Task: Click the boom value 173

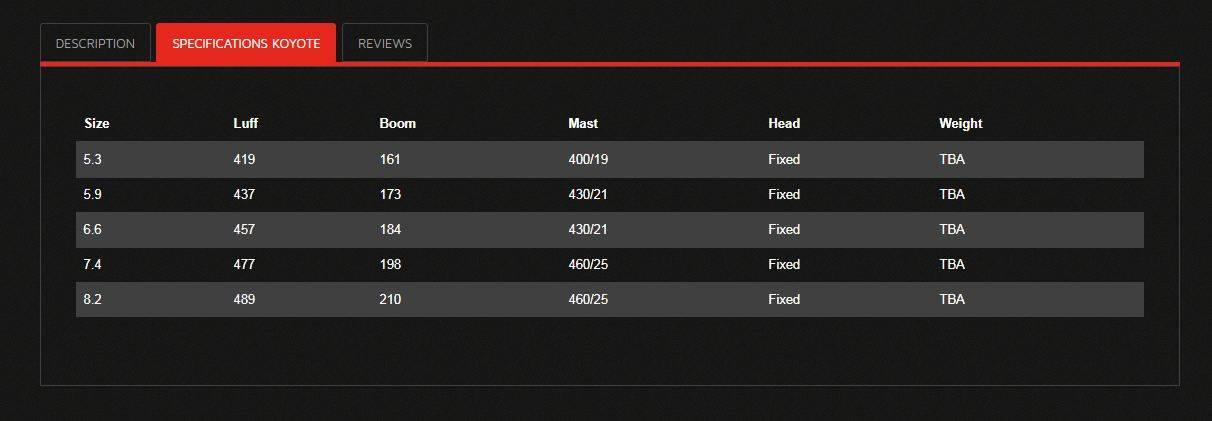Action: (x=390, y=195)
